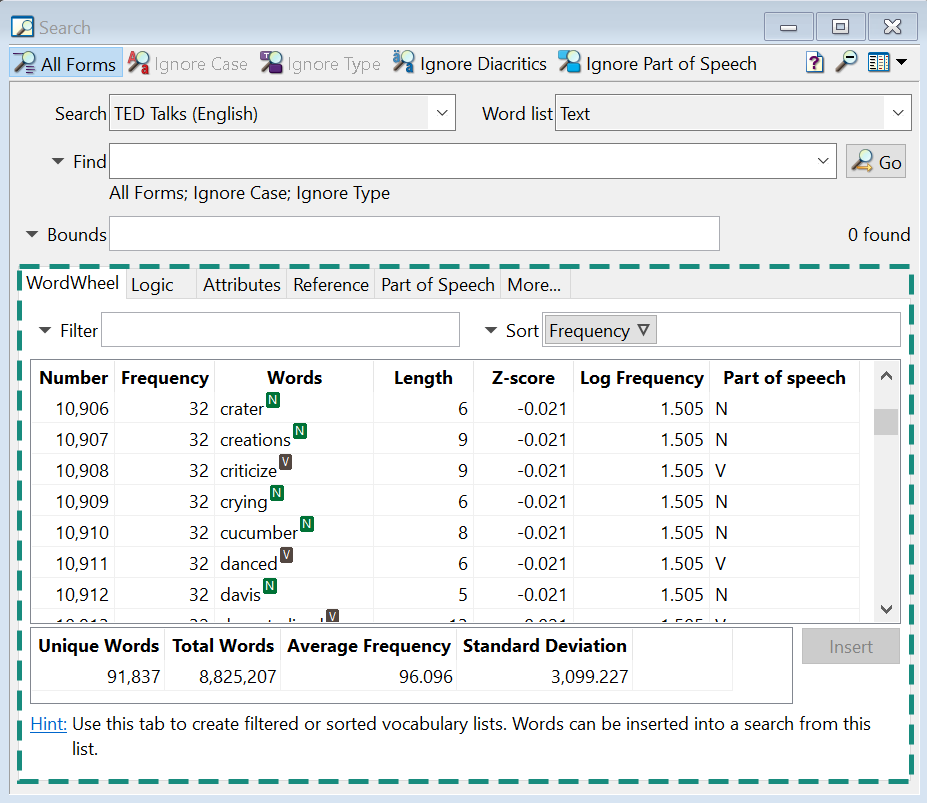Open the Search corpus dropdown

coord(441,114)
